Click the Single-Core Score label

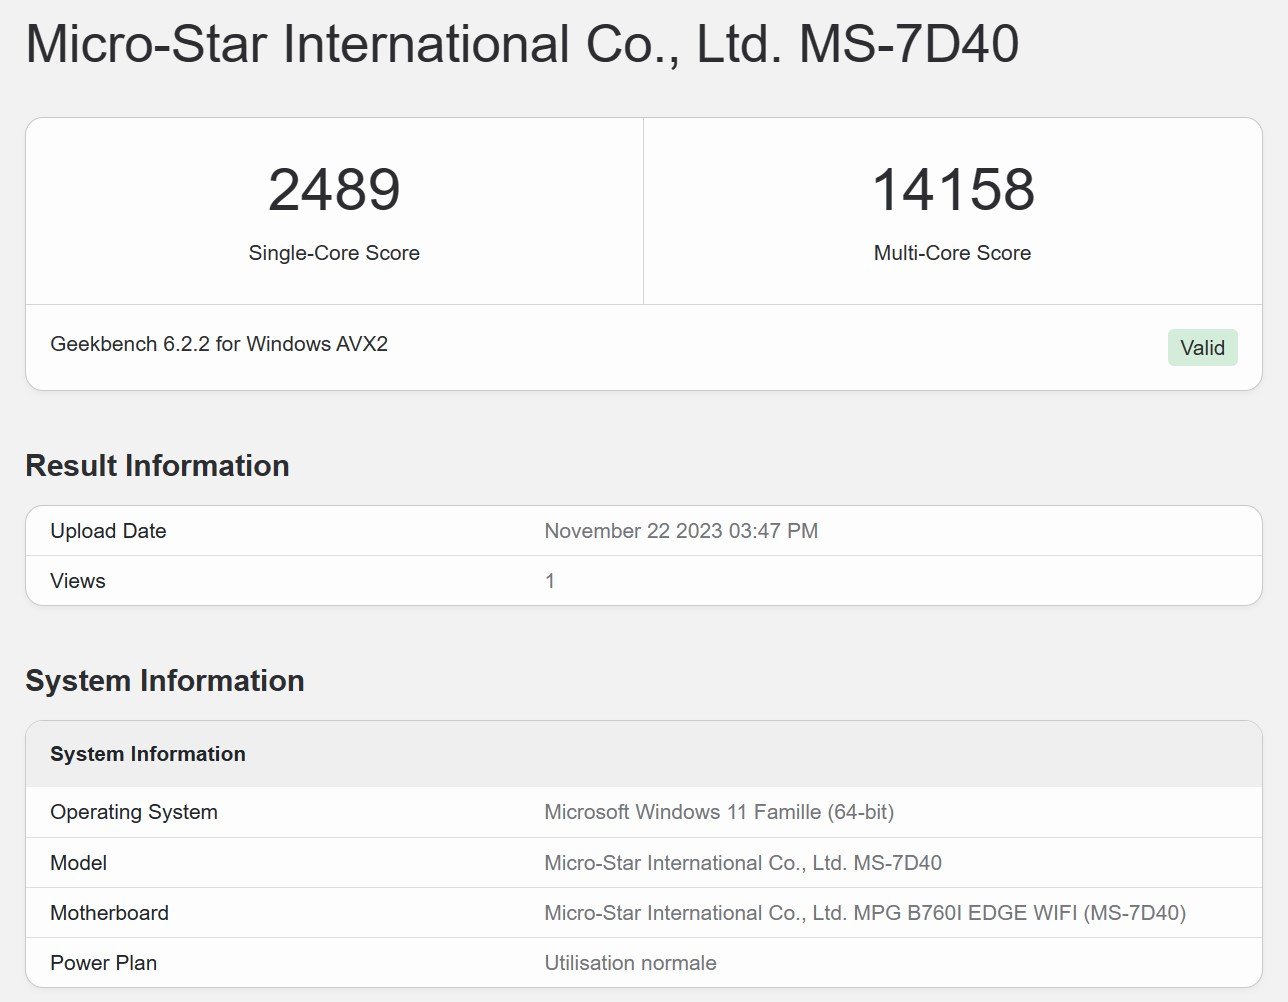point(334,253)
